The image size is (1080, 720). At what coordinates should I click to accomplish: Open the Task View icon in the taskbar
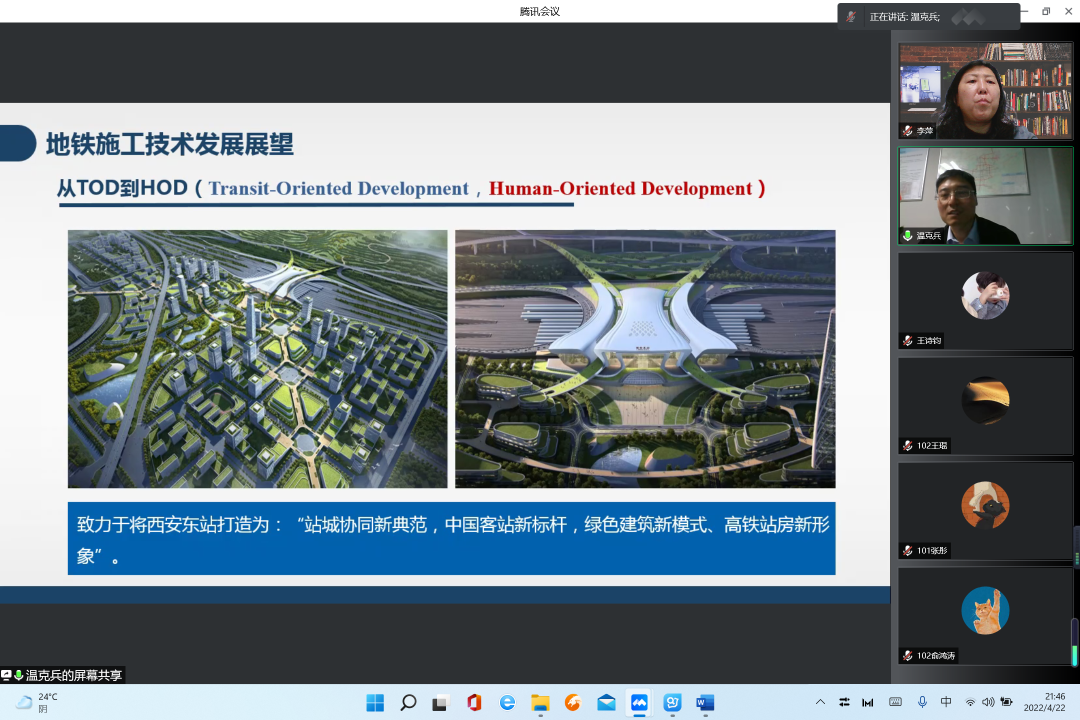tap(441, 702)
